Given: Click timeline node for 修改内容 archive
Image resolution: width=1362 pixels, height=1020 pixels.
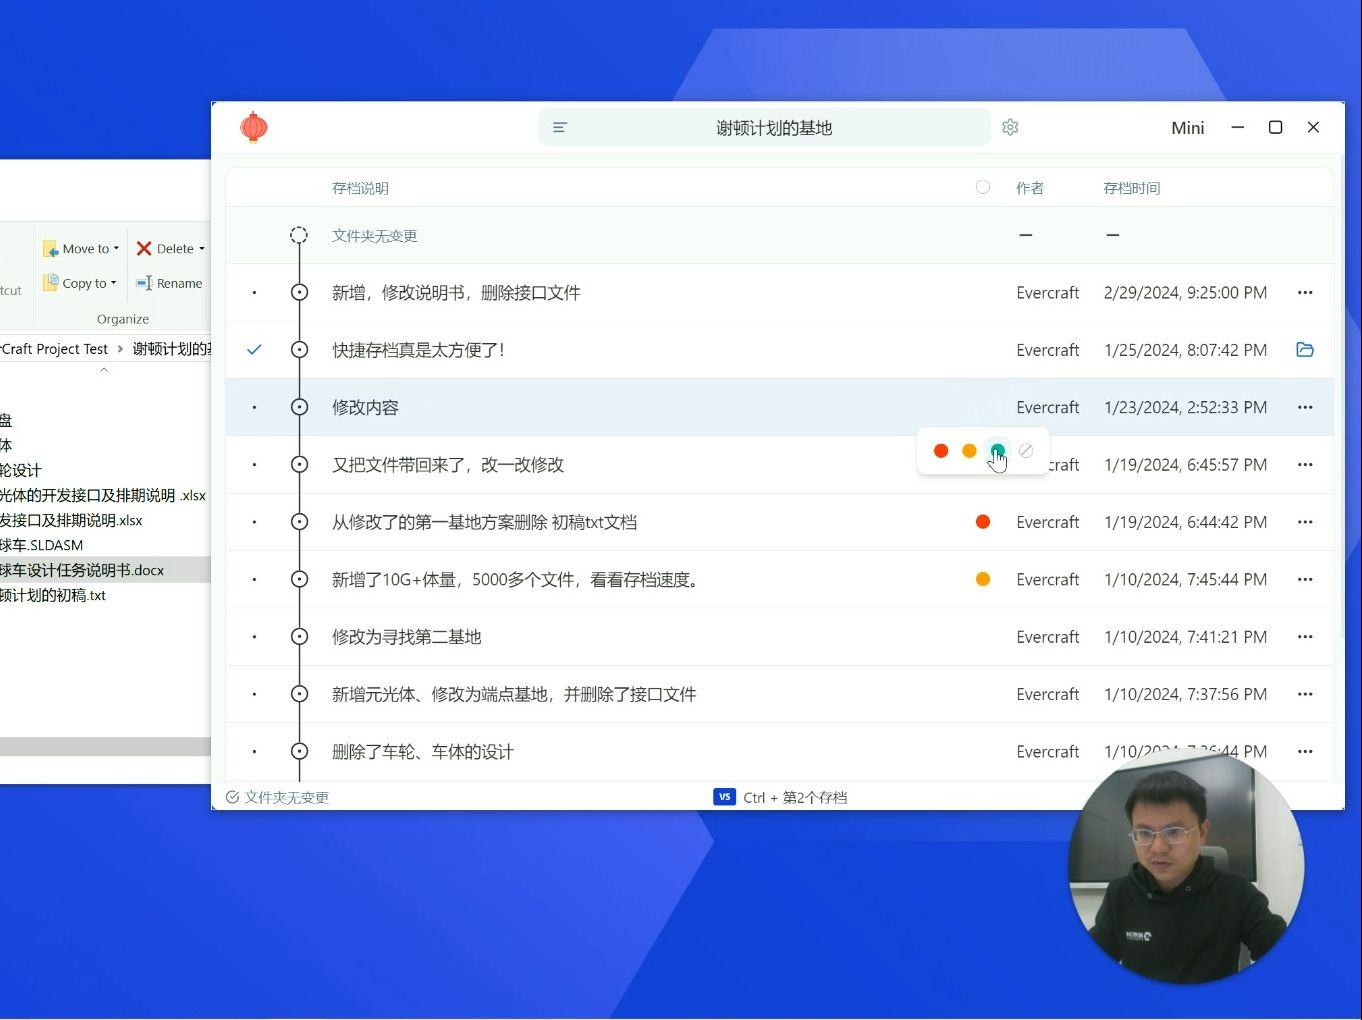Looking at the screenshot, I should 299,407.
